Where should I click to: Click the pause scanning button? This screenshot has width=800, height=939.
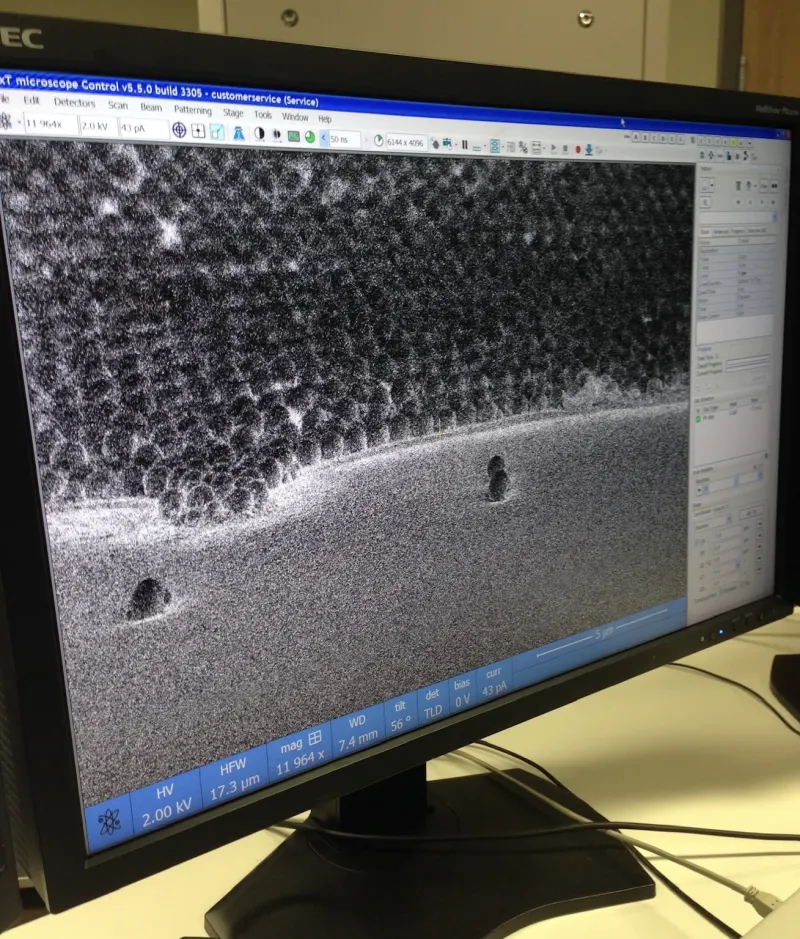click(465, 145)
